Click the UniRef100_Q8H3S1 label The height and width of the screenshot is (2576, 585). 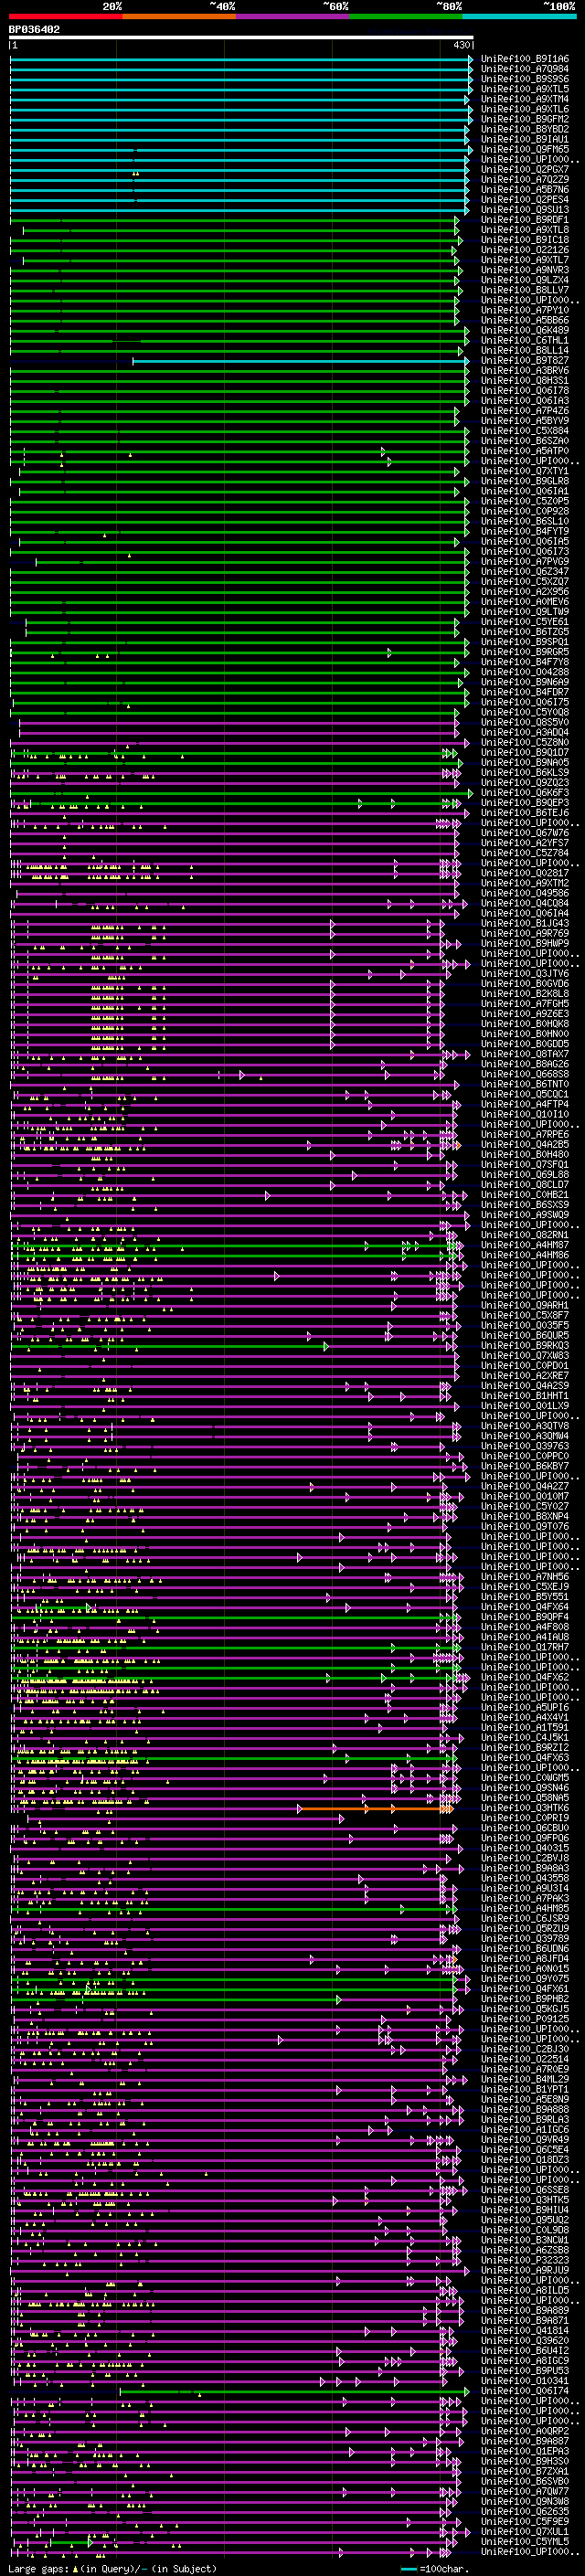pos(525,381)
